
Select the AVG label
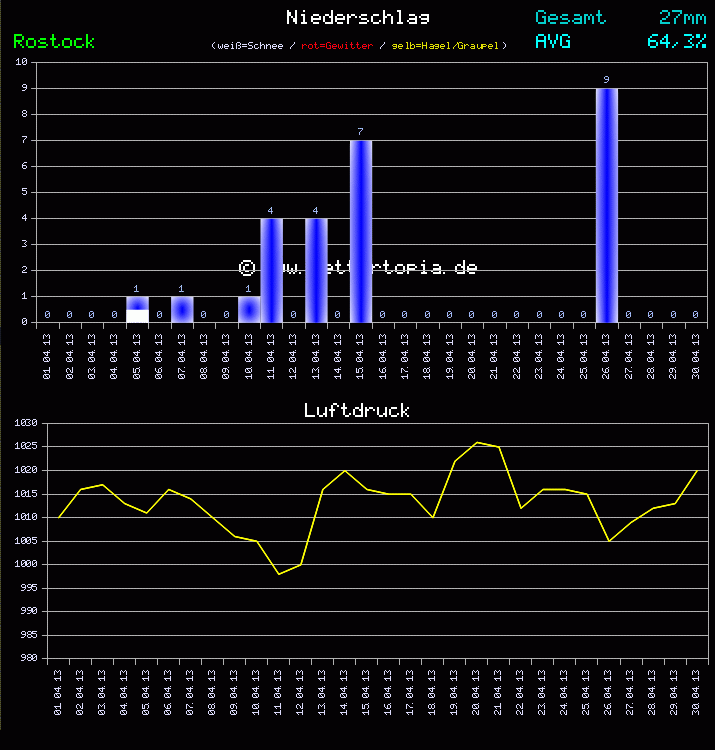tap(553, 41)
